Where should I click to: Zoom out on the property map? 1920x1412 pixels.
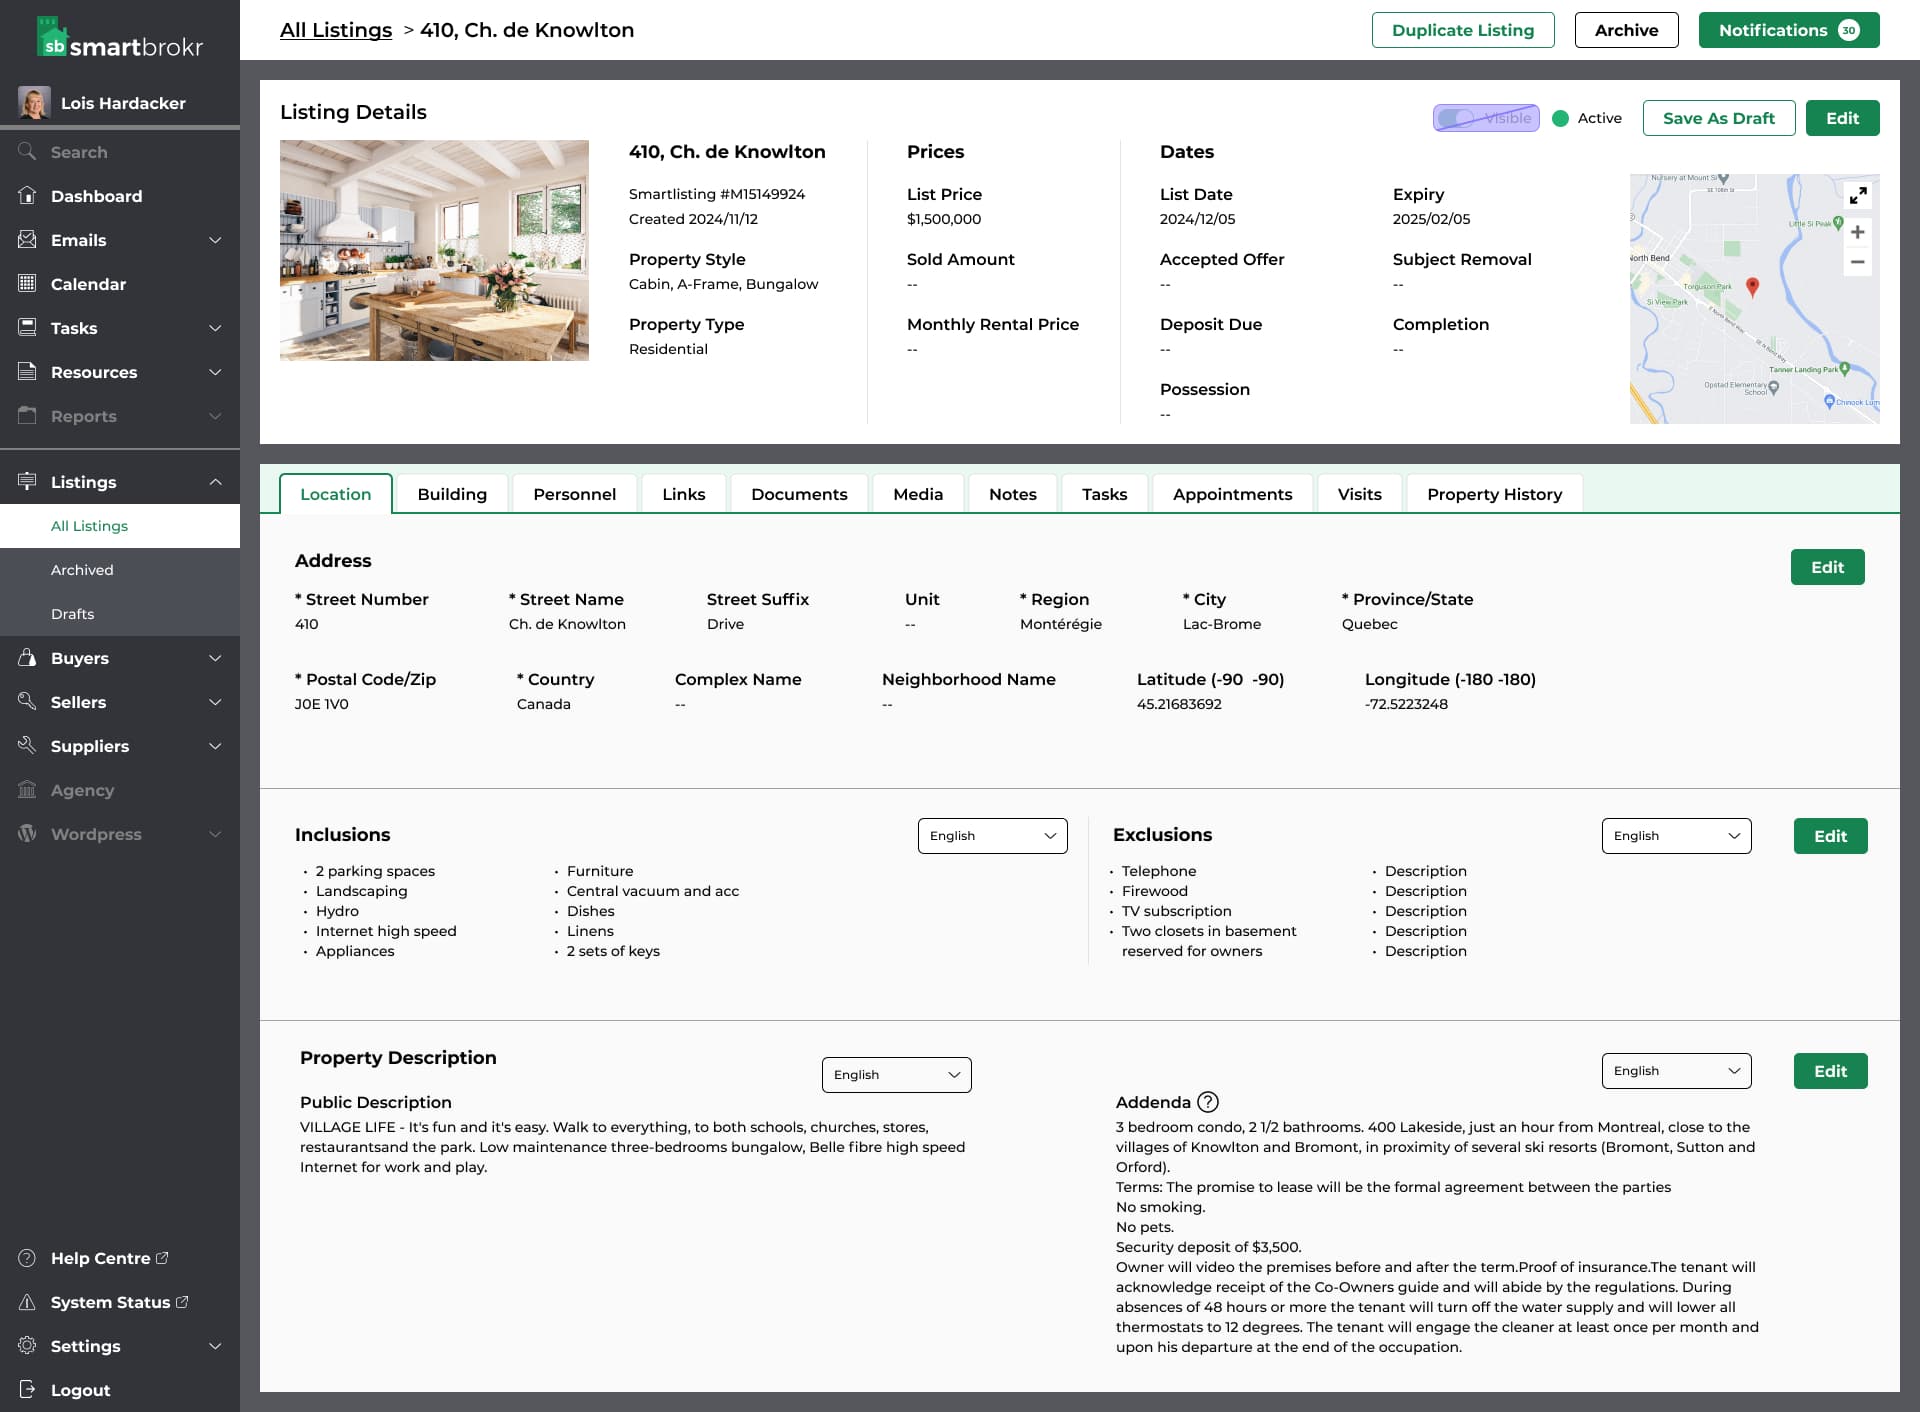tap(1858, 262)
